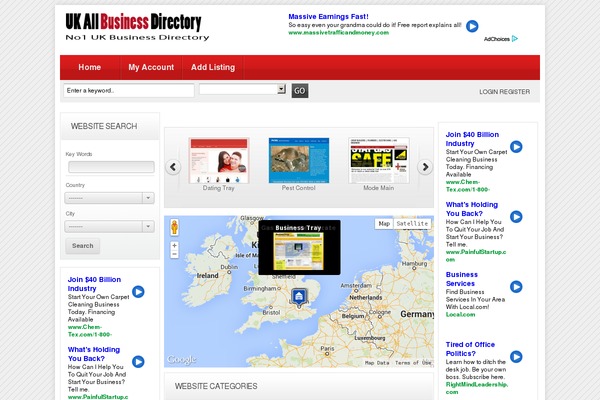Viewport: 600px width, 400px height.
Task: Open the Pest Control listing thumbnail
Action: [299, 160]
